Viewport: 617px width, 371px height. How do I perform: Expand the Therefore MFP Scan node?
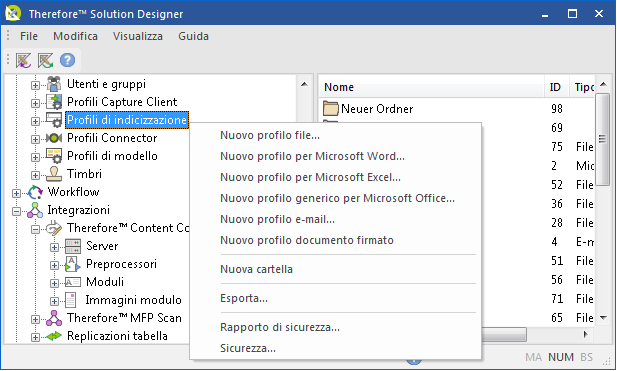coord(35,319)
